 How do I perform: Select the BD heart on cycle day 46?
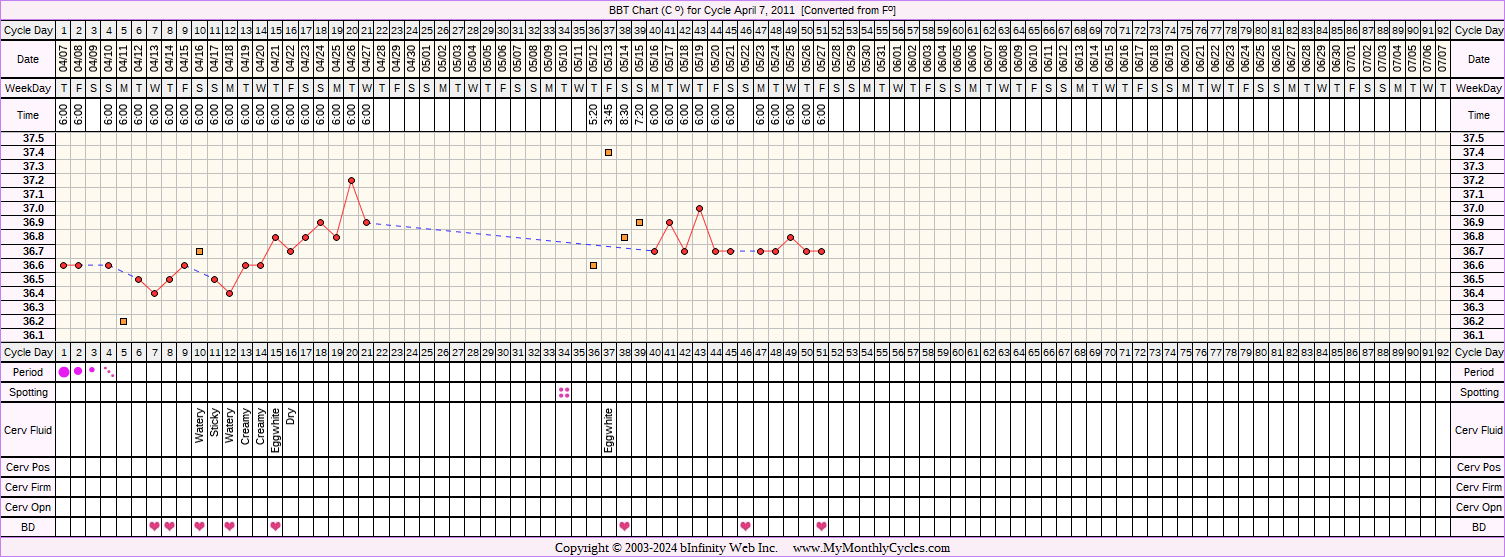pos(745,526)
